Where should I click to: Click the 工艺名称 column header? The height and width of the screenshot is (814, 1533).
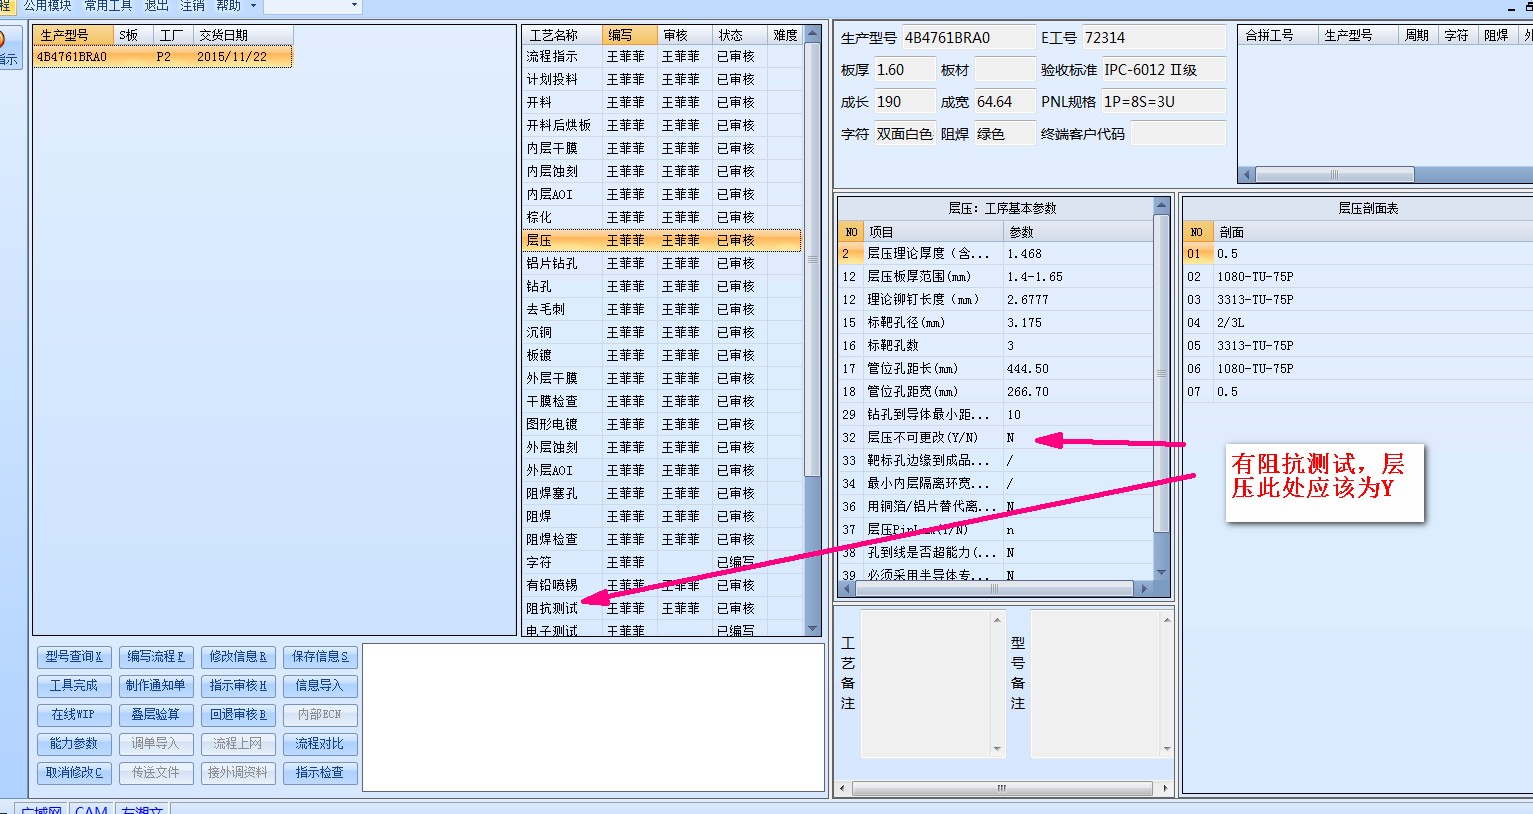pyautogui.click(x=563, y=35)
